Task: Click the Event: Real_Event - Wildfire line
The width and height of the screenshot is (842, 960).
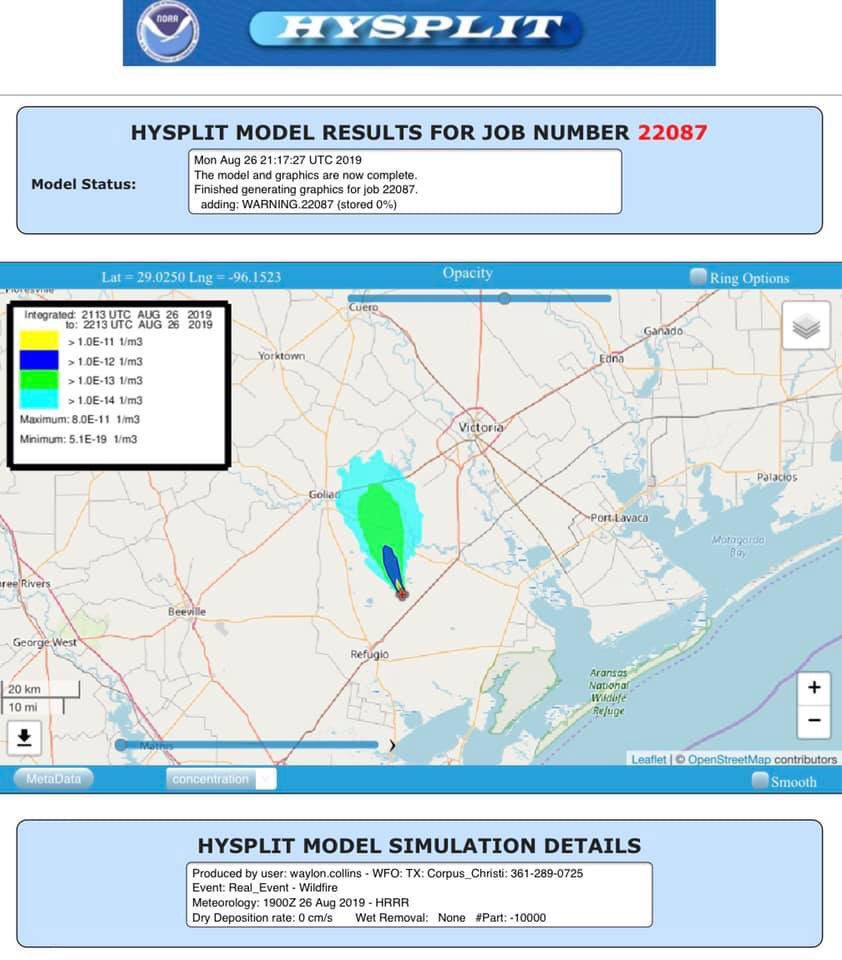Action: (x=265, y=887)
